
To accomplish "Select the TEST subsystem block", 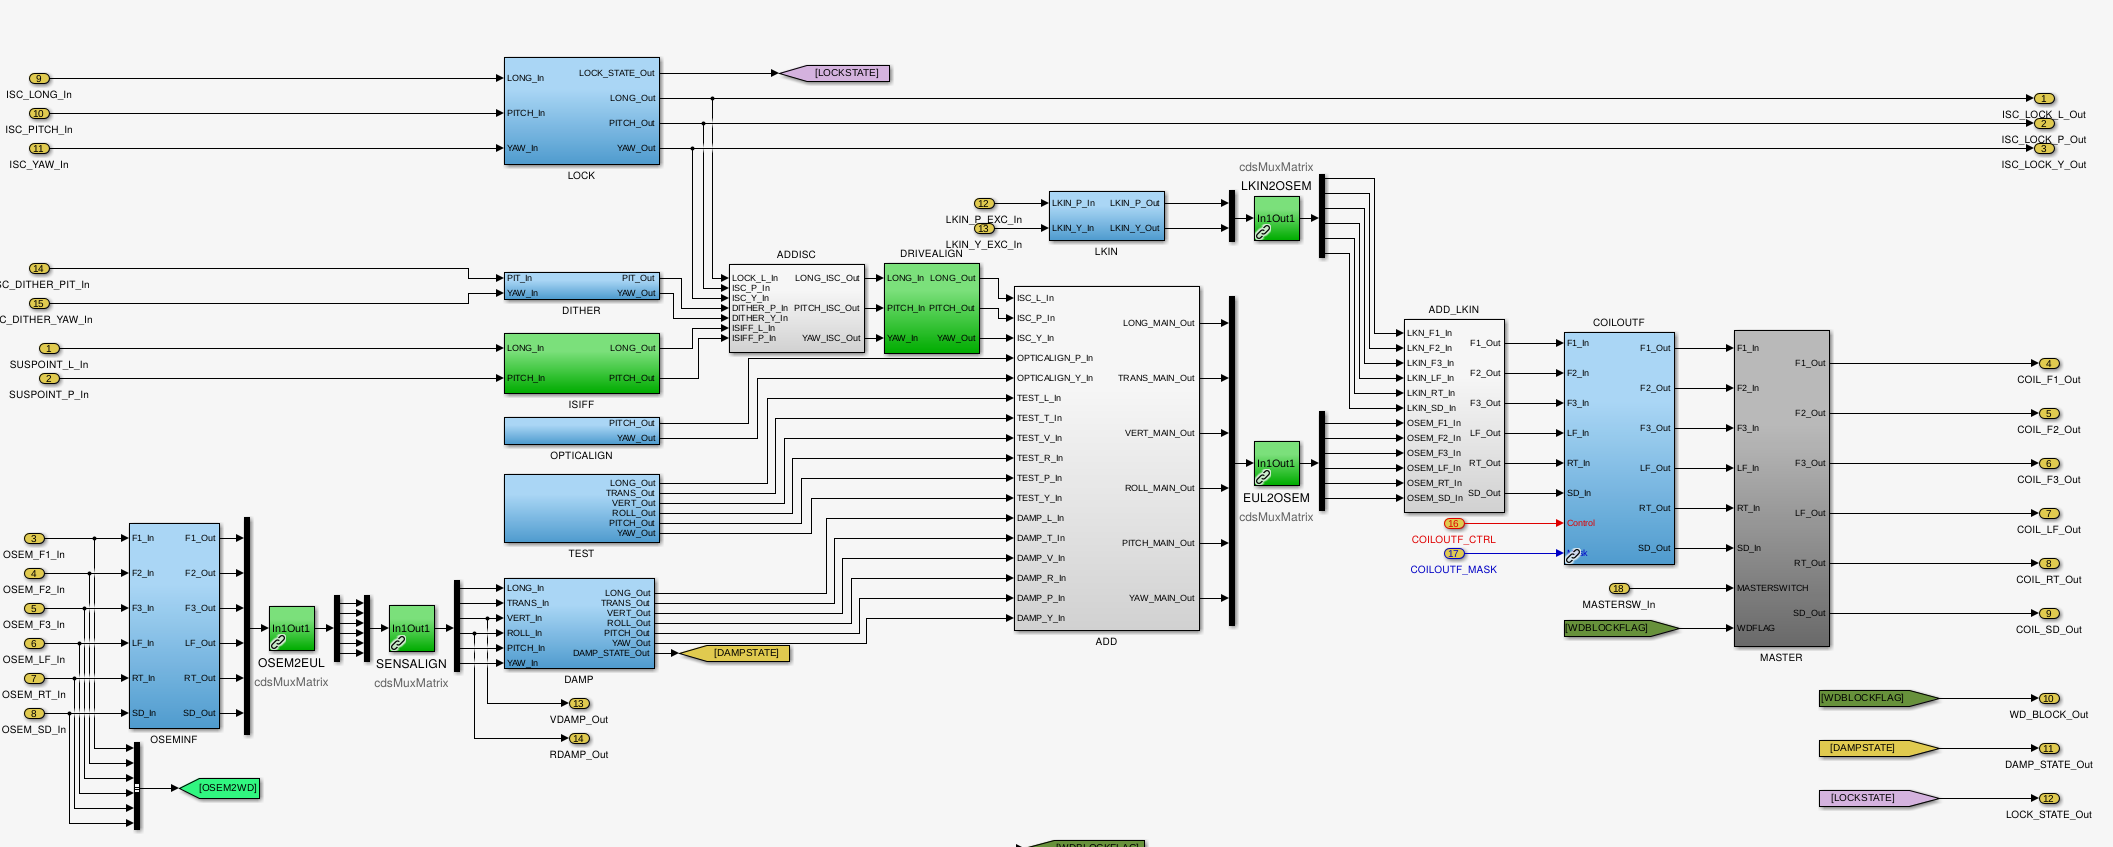I will (x=581, y=508).
